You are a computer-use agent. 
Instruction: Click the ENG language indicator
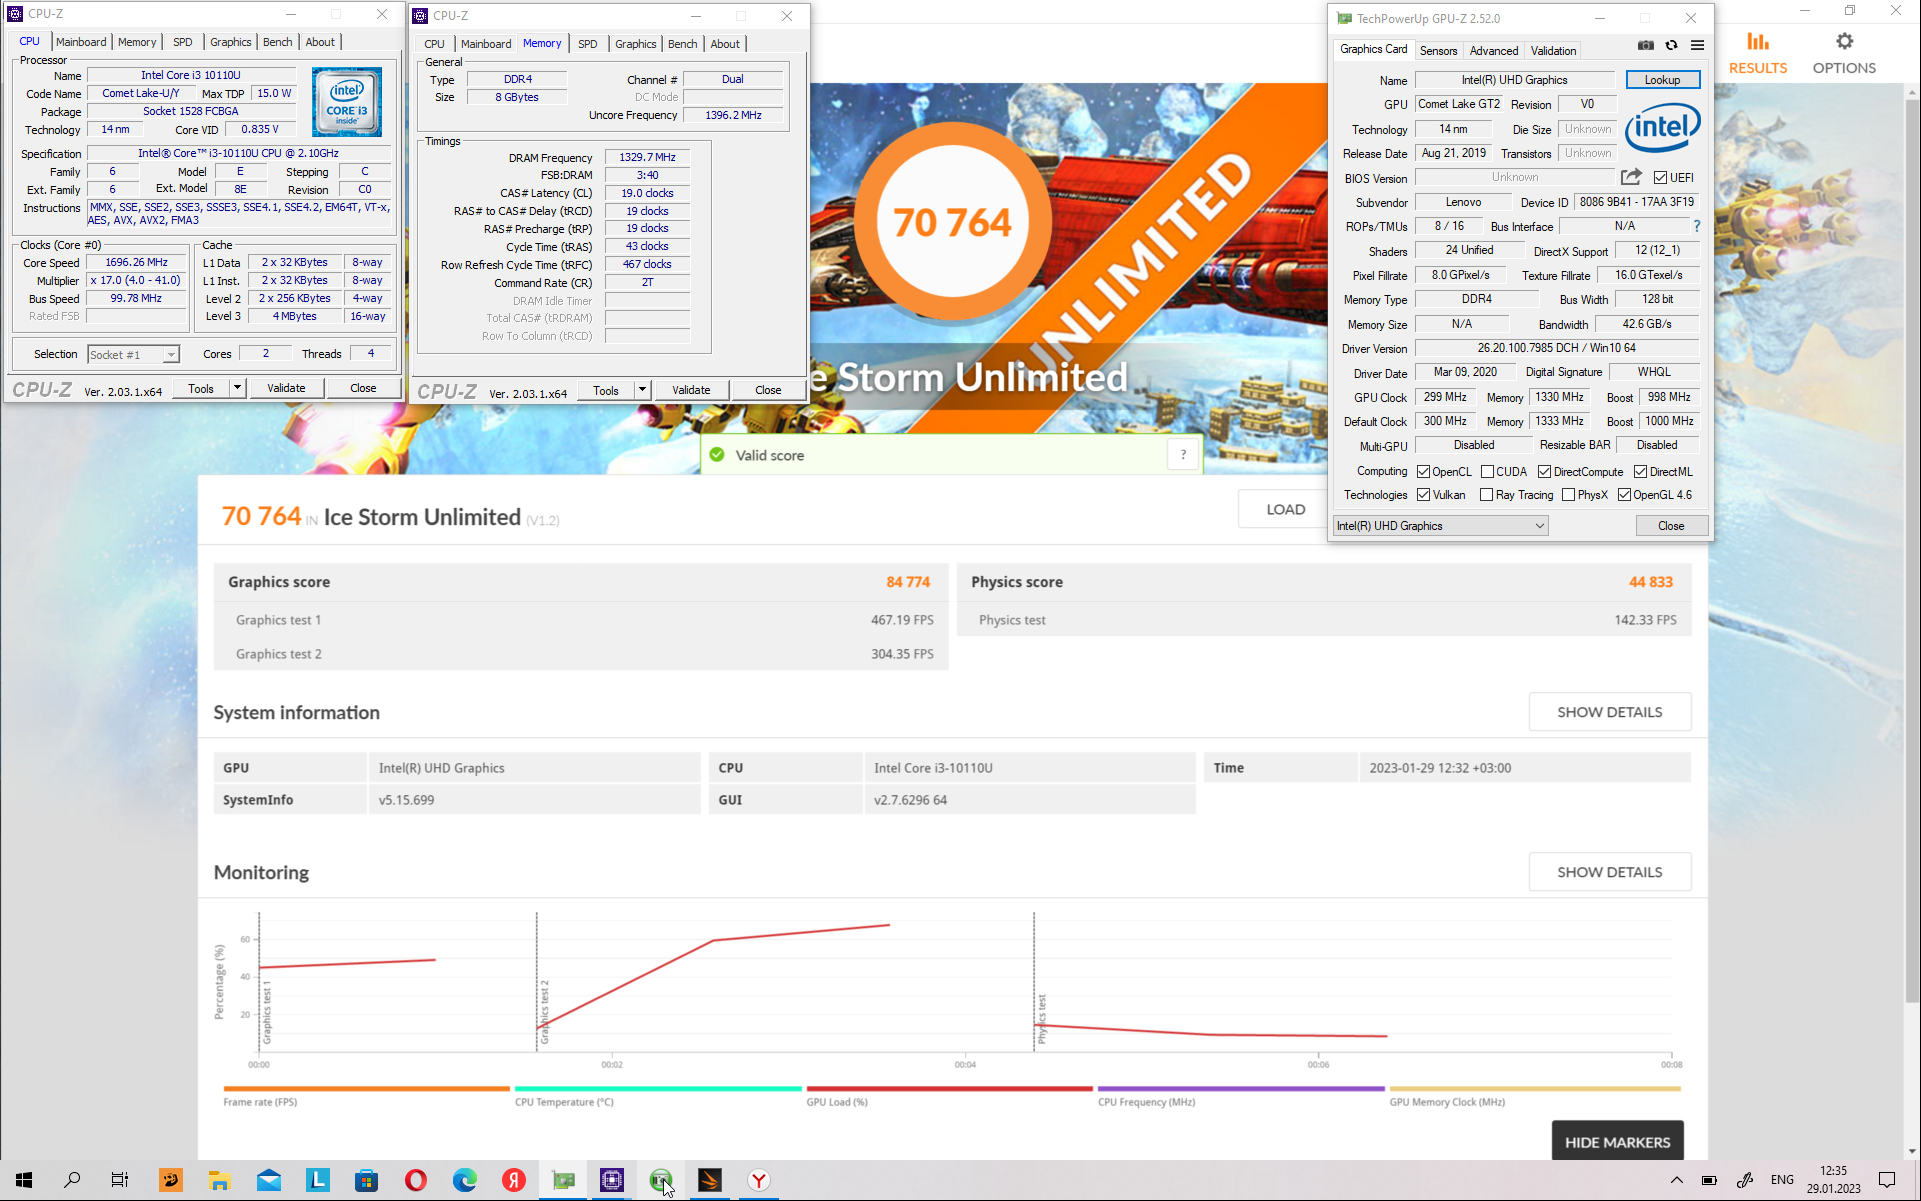pos(1782,1180)
